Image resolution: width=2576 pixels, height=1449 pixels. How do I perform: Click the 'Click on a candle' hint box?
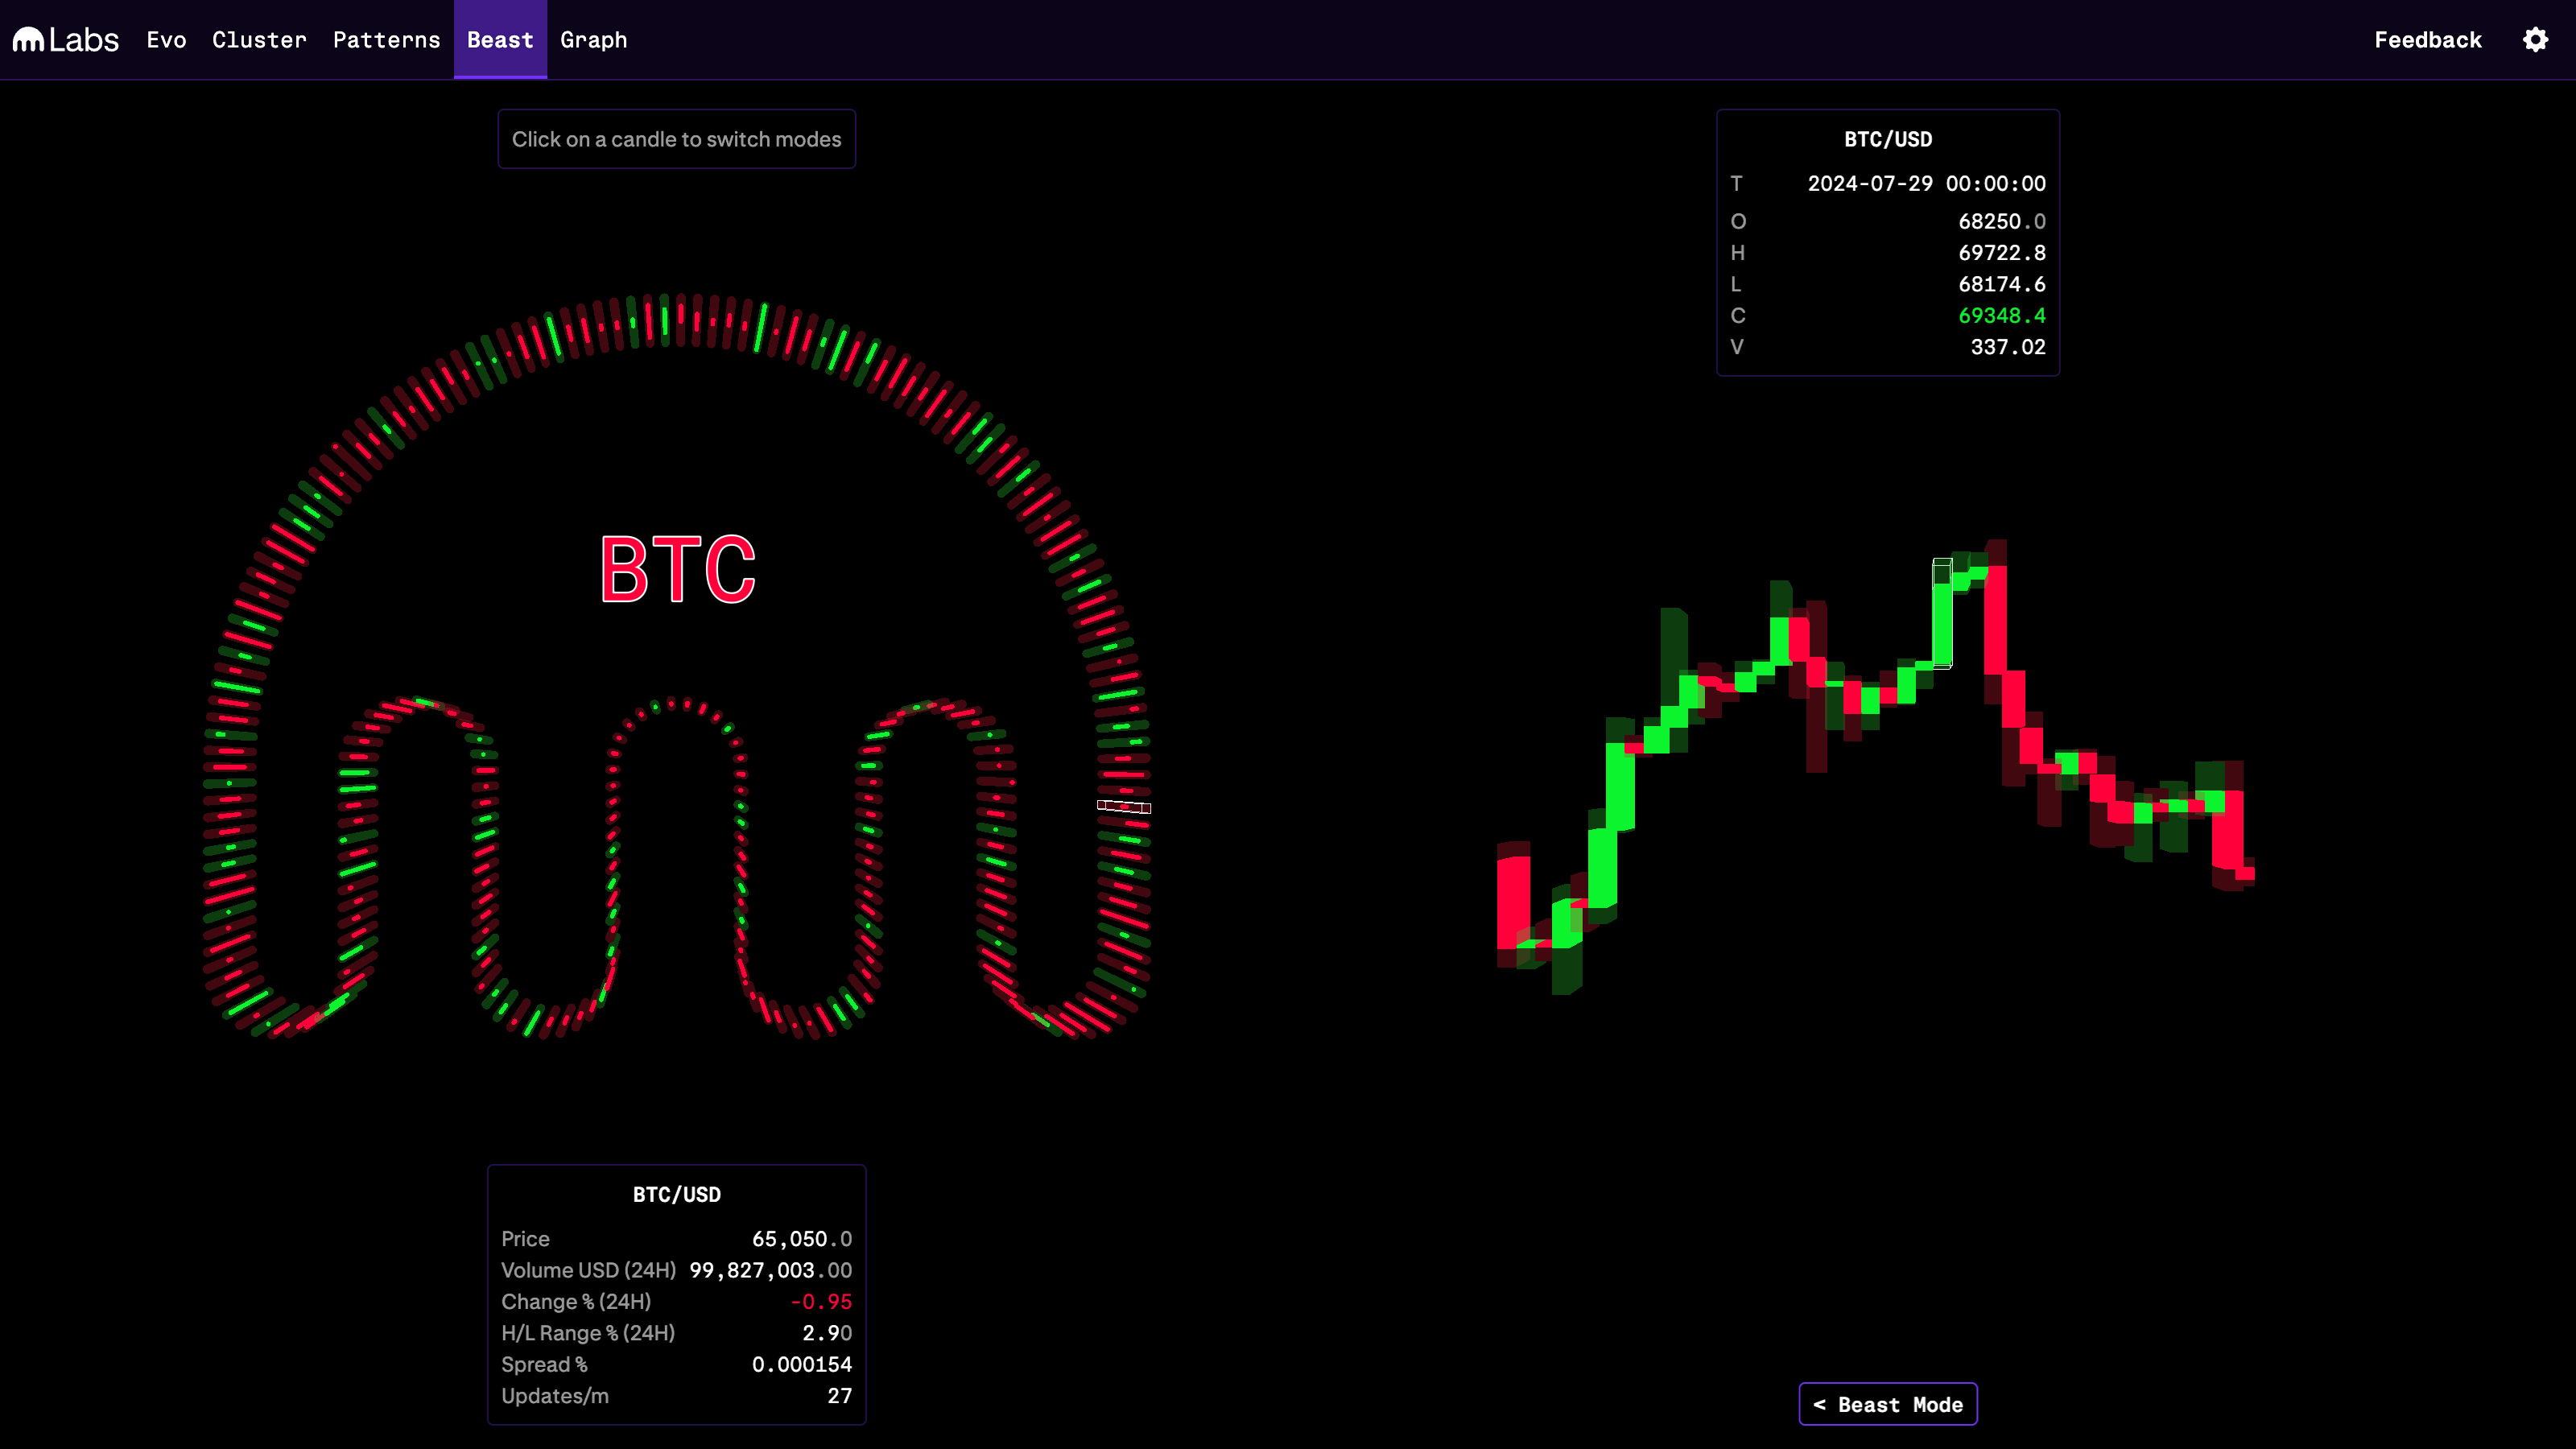coord(677,139)
